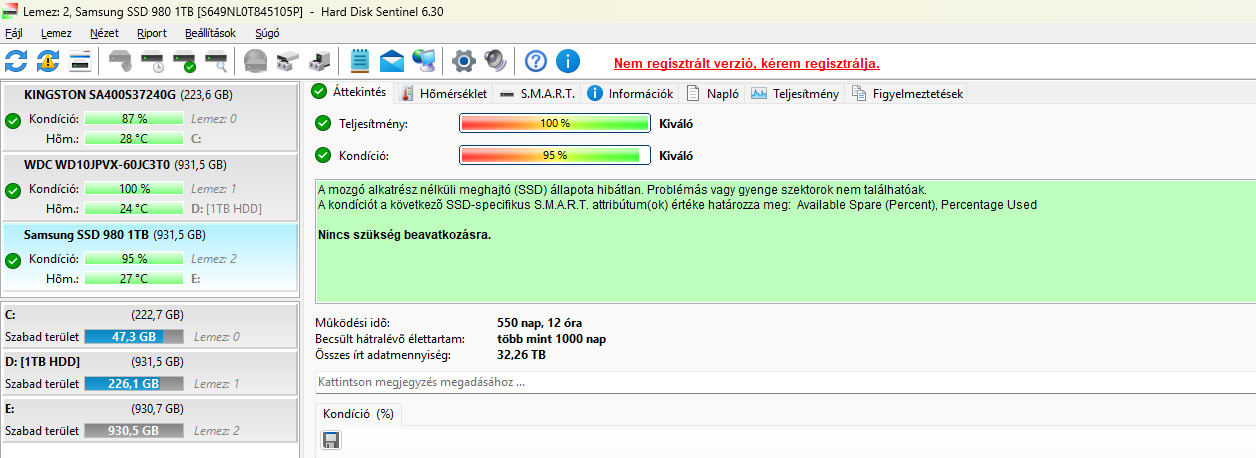Click KINGSTON Kondíció 87 % bar

point(134,119)
